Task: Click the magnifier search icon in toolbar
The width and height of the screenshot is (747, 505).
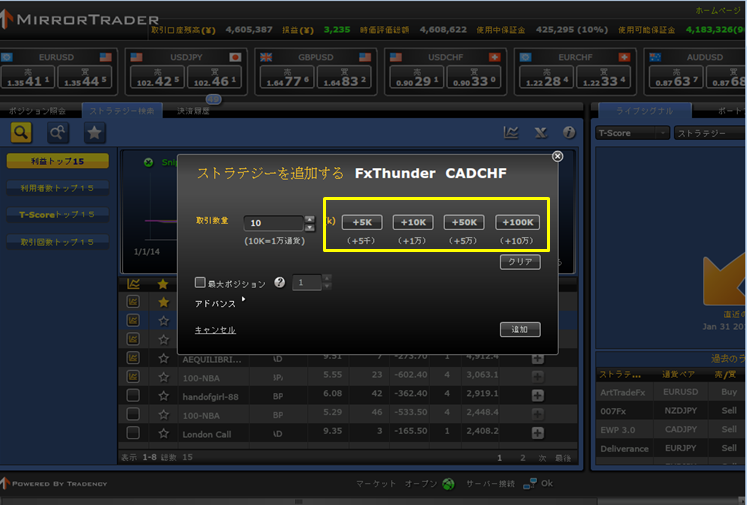Action: pos(21,132)
